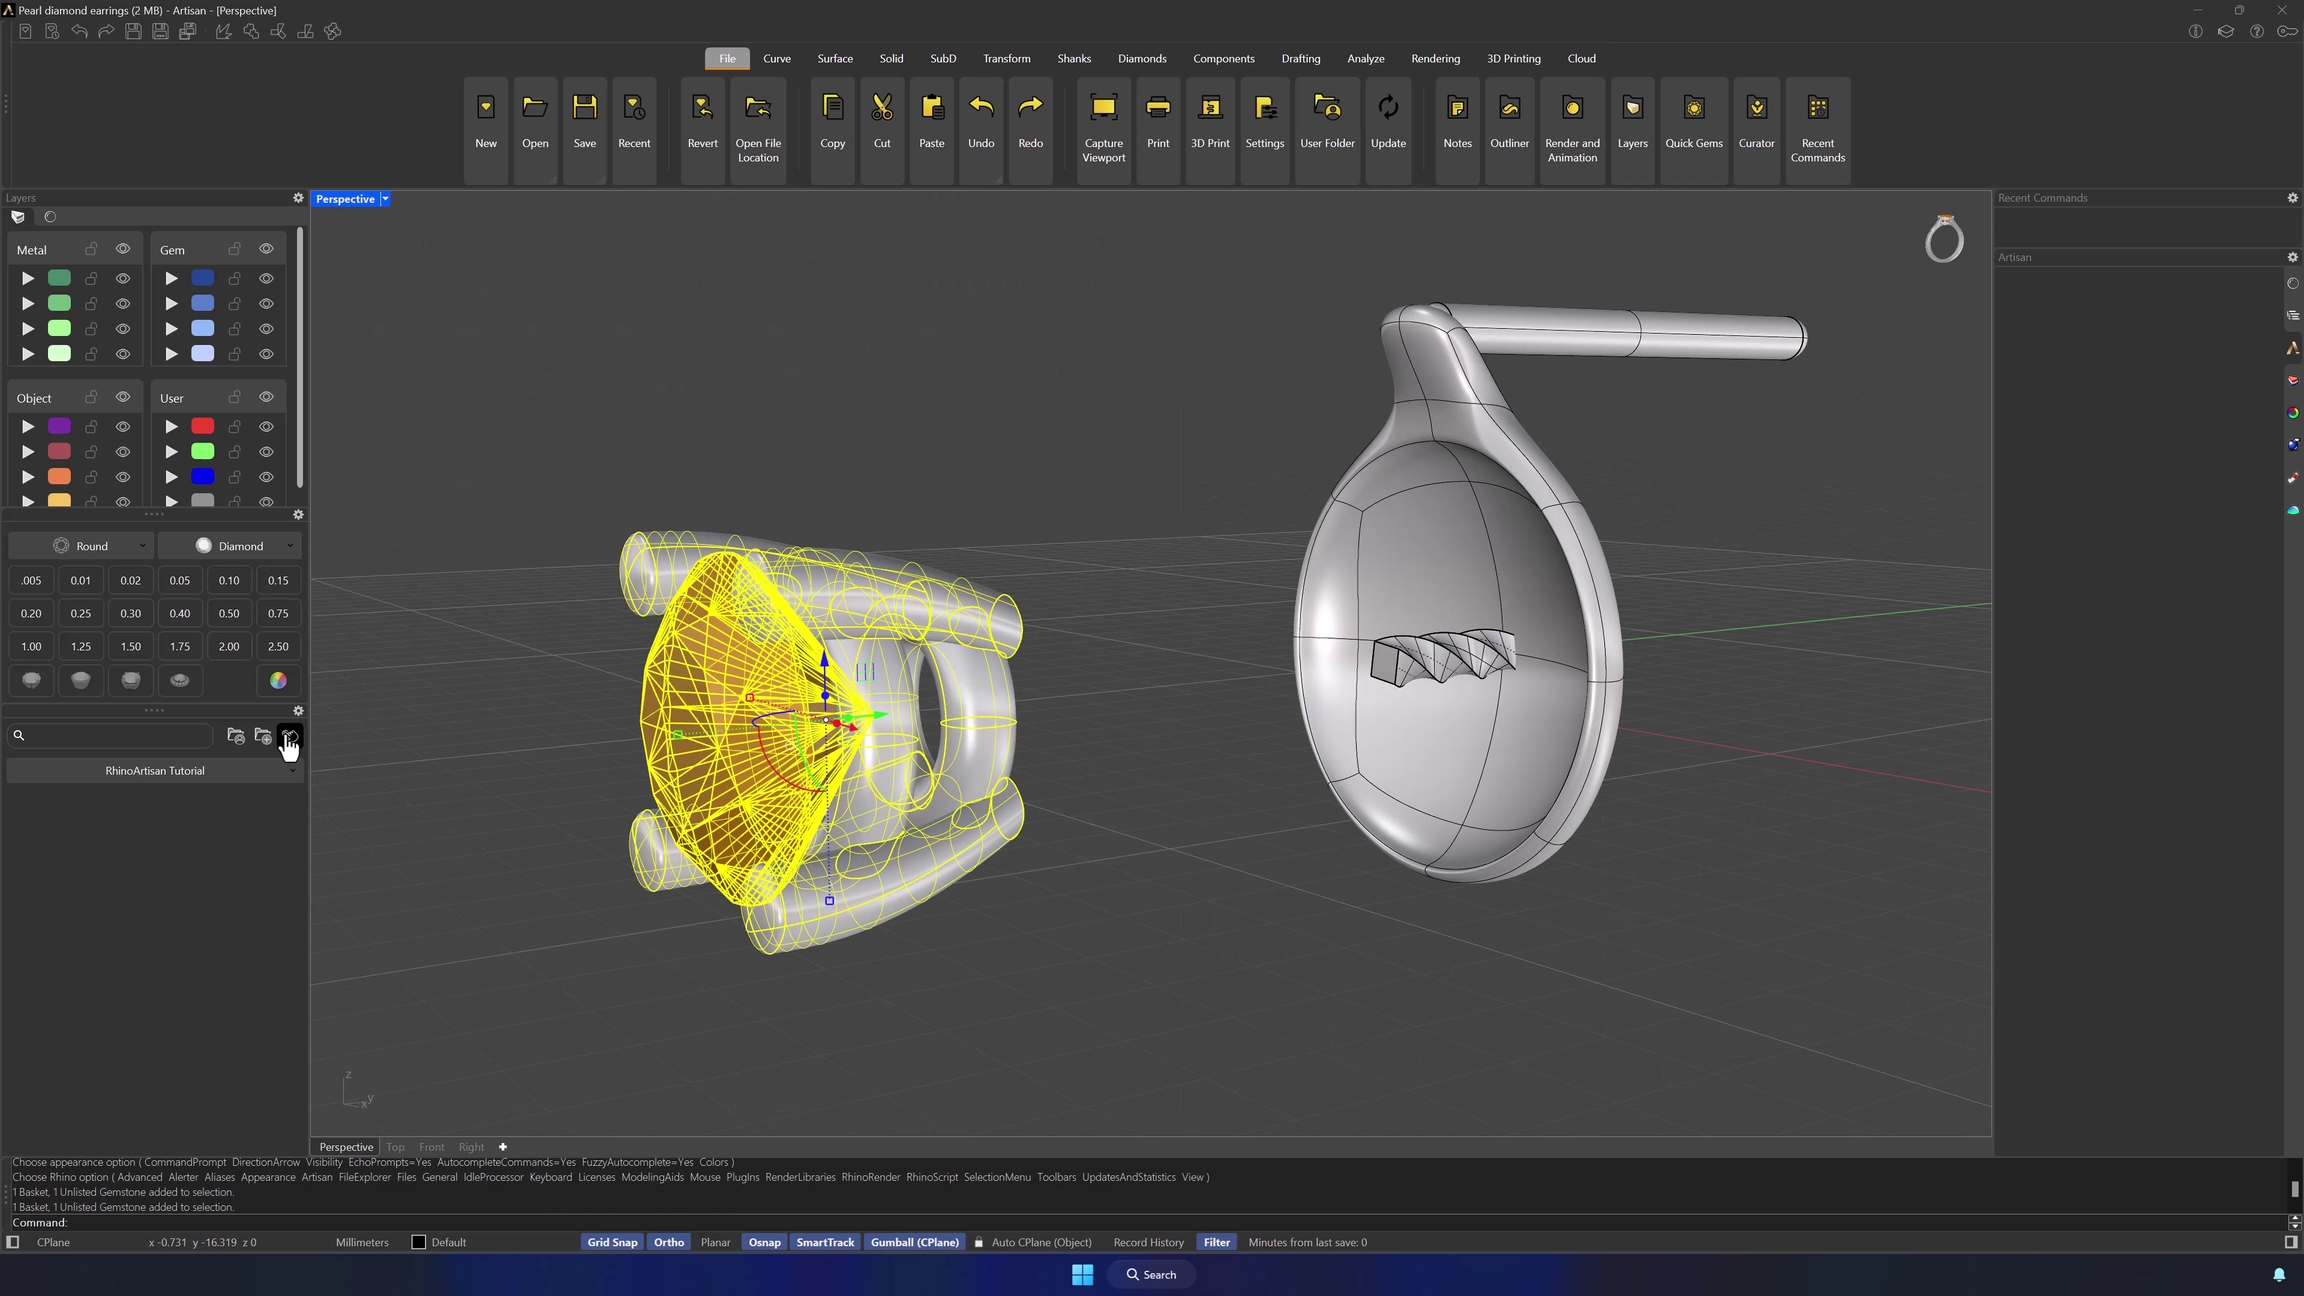
Task: Switch to the Front viewport tab
Action: point(431,1147)
